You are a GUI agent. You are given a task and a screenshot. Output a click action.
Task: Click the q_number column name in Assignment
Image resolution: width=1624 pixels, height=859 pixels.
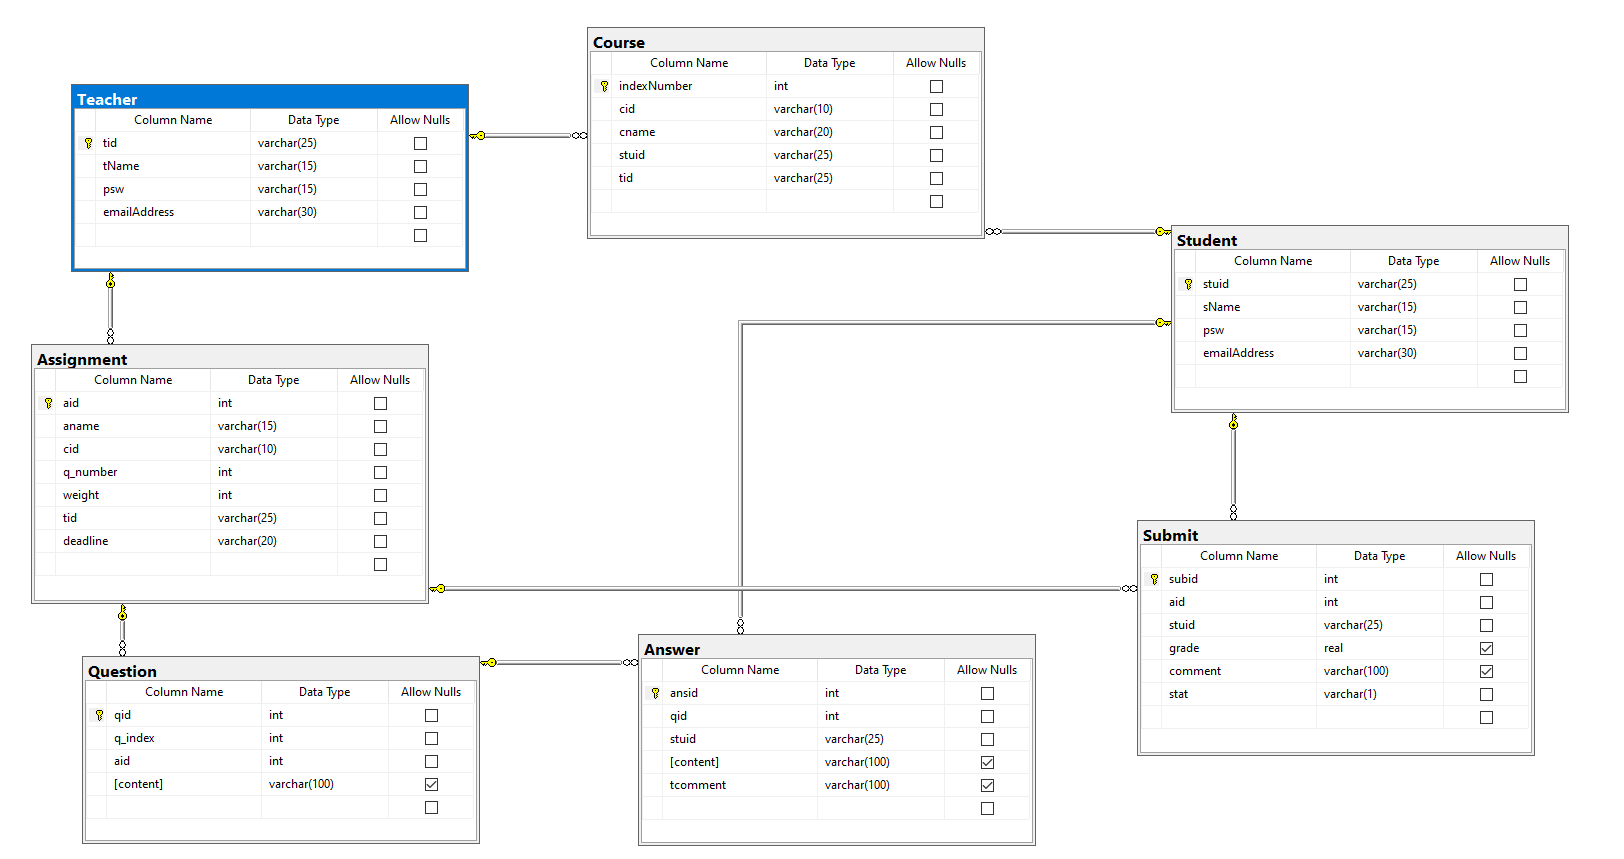(x=90, y=472)
